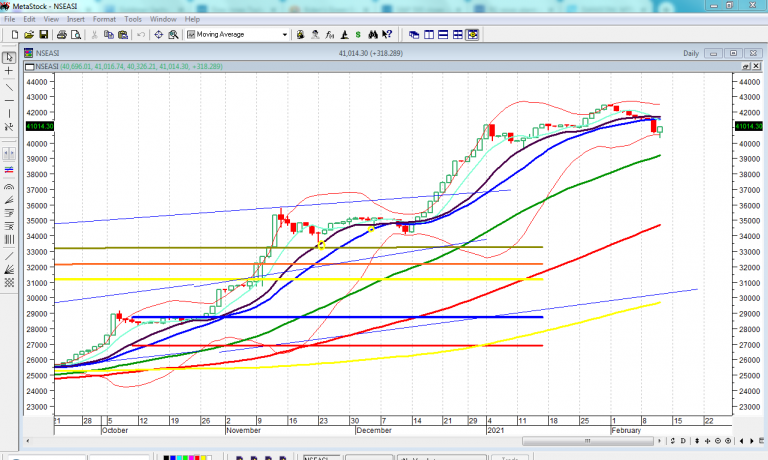Image resolution: width=768 pixels, height=460 pixels.
Task: Open the Format menu
Action: pos(104,19)
